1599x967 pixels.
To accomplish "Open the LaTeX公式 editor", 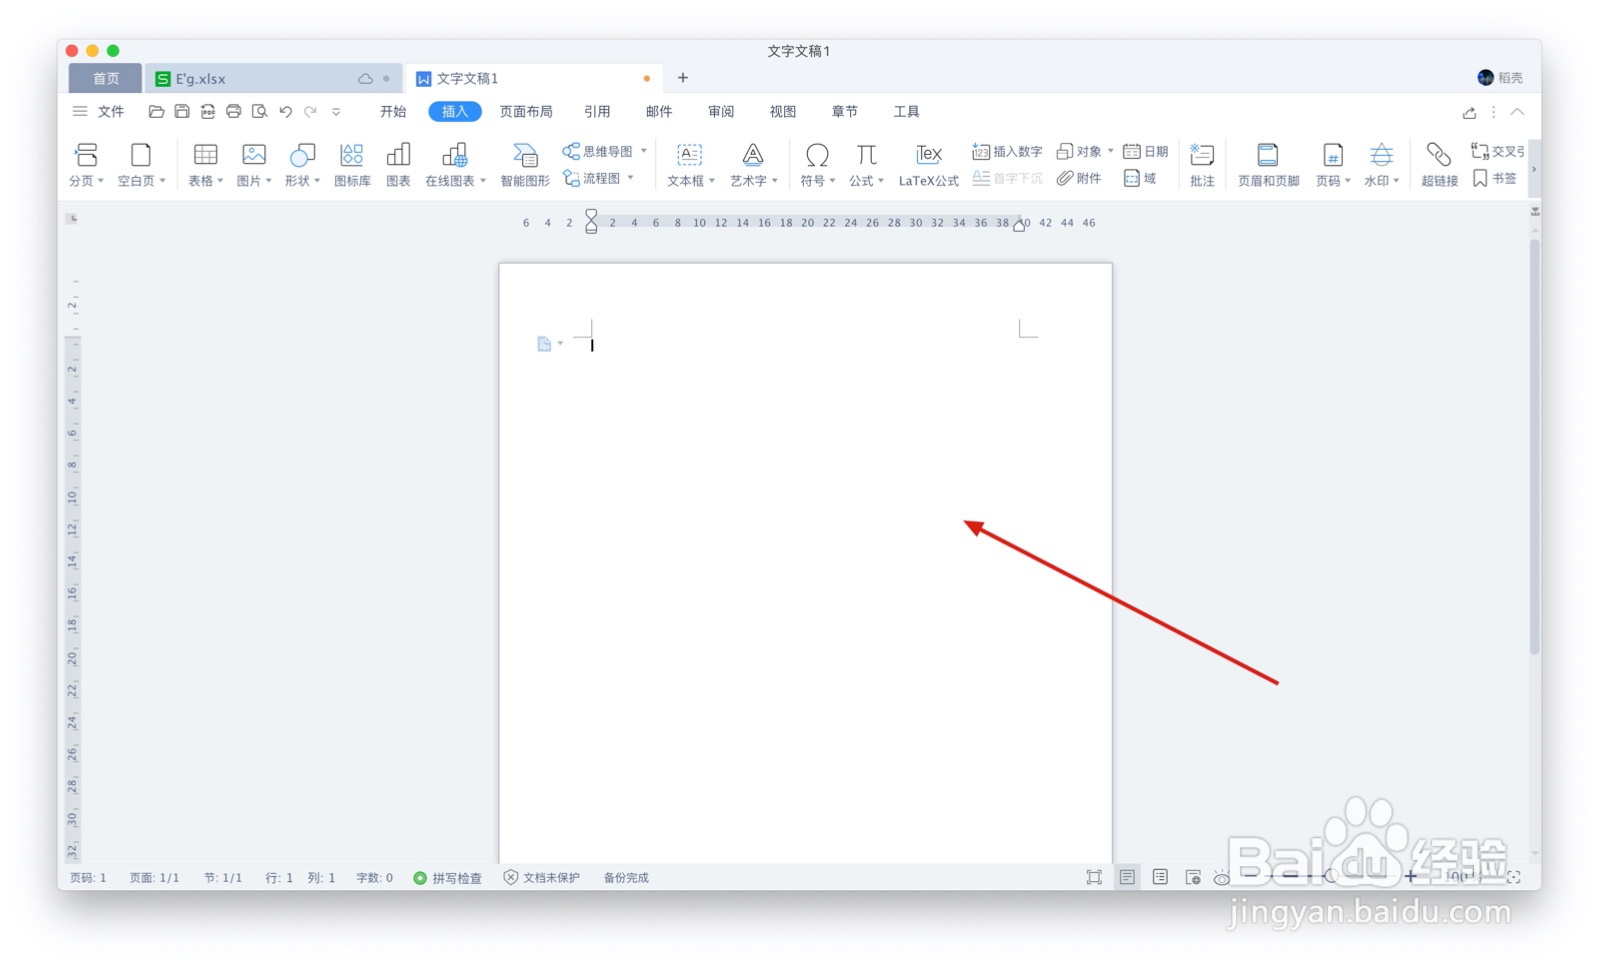I will click(928, 165).
